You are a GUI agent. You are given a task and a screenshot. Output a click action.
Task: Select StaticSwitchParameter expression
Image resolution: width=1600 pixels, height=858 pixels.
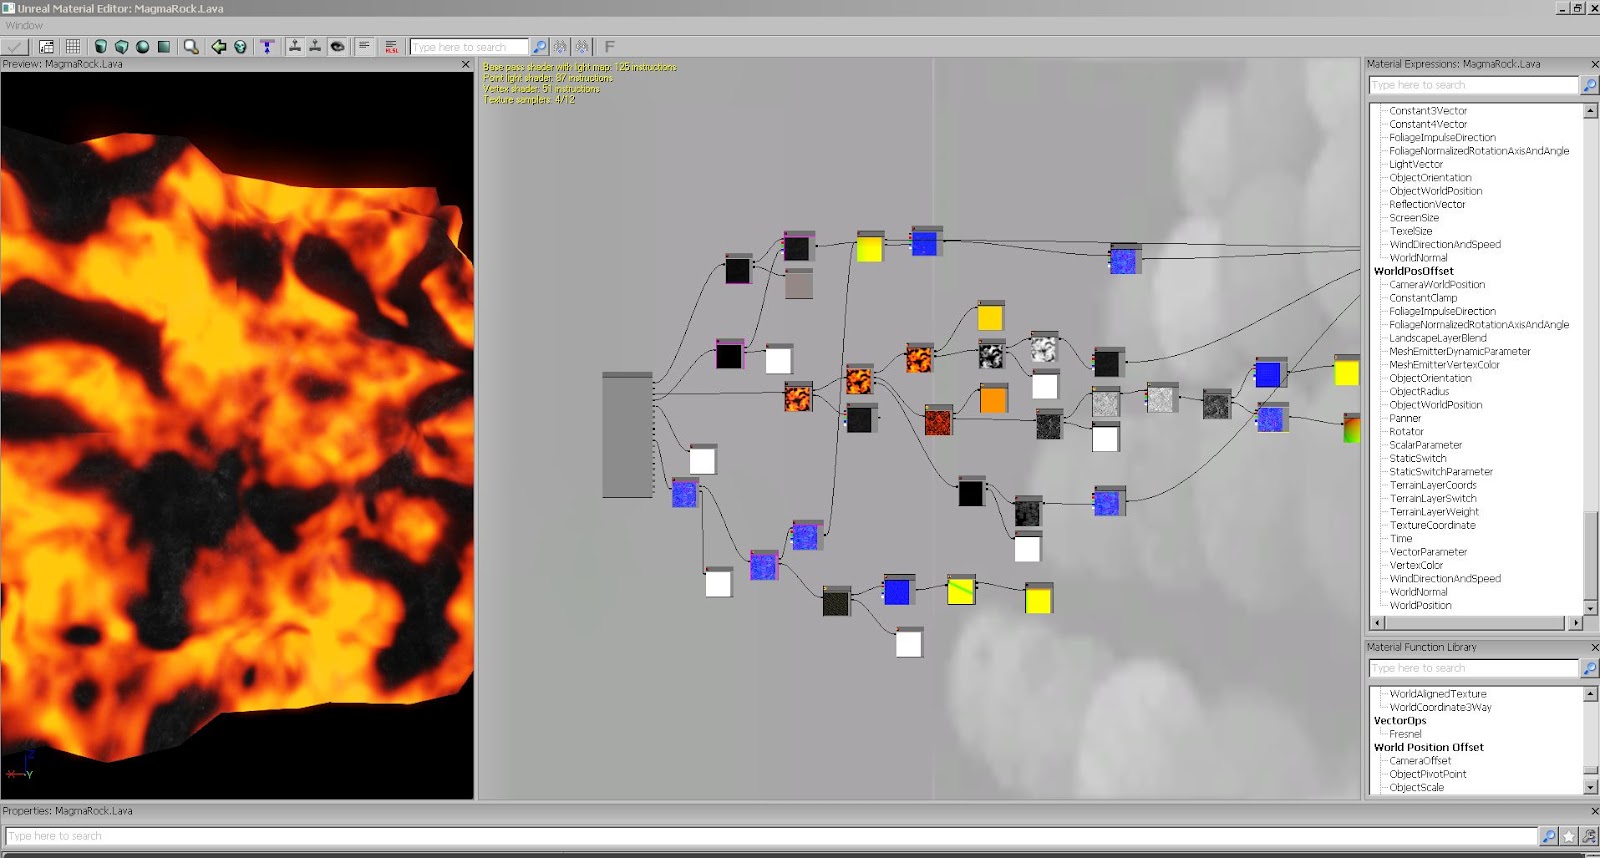pyautogui.click(x=1441, y=471)
